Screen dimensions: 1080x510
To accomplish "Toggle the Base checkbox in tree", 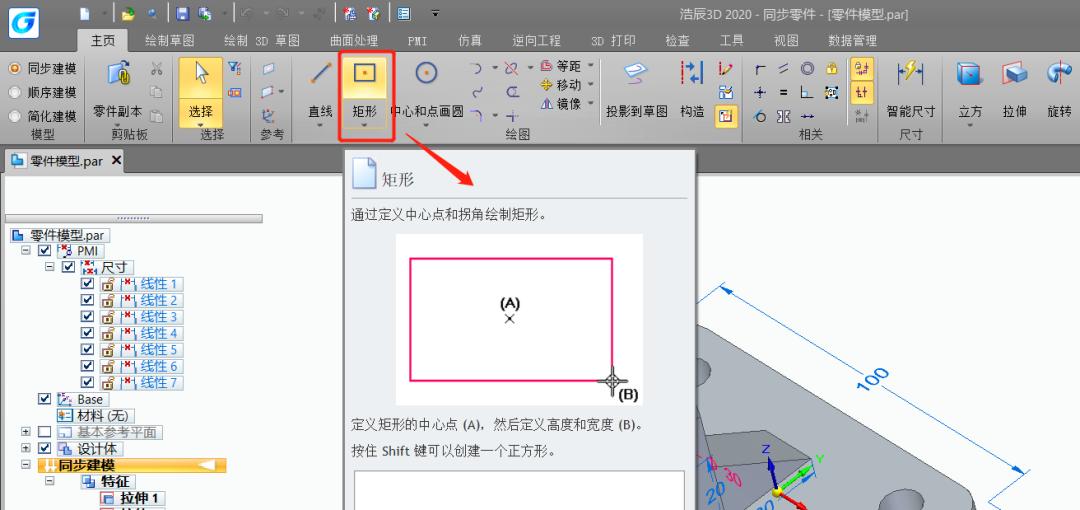I will point(45,398).
